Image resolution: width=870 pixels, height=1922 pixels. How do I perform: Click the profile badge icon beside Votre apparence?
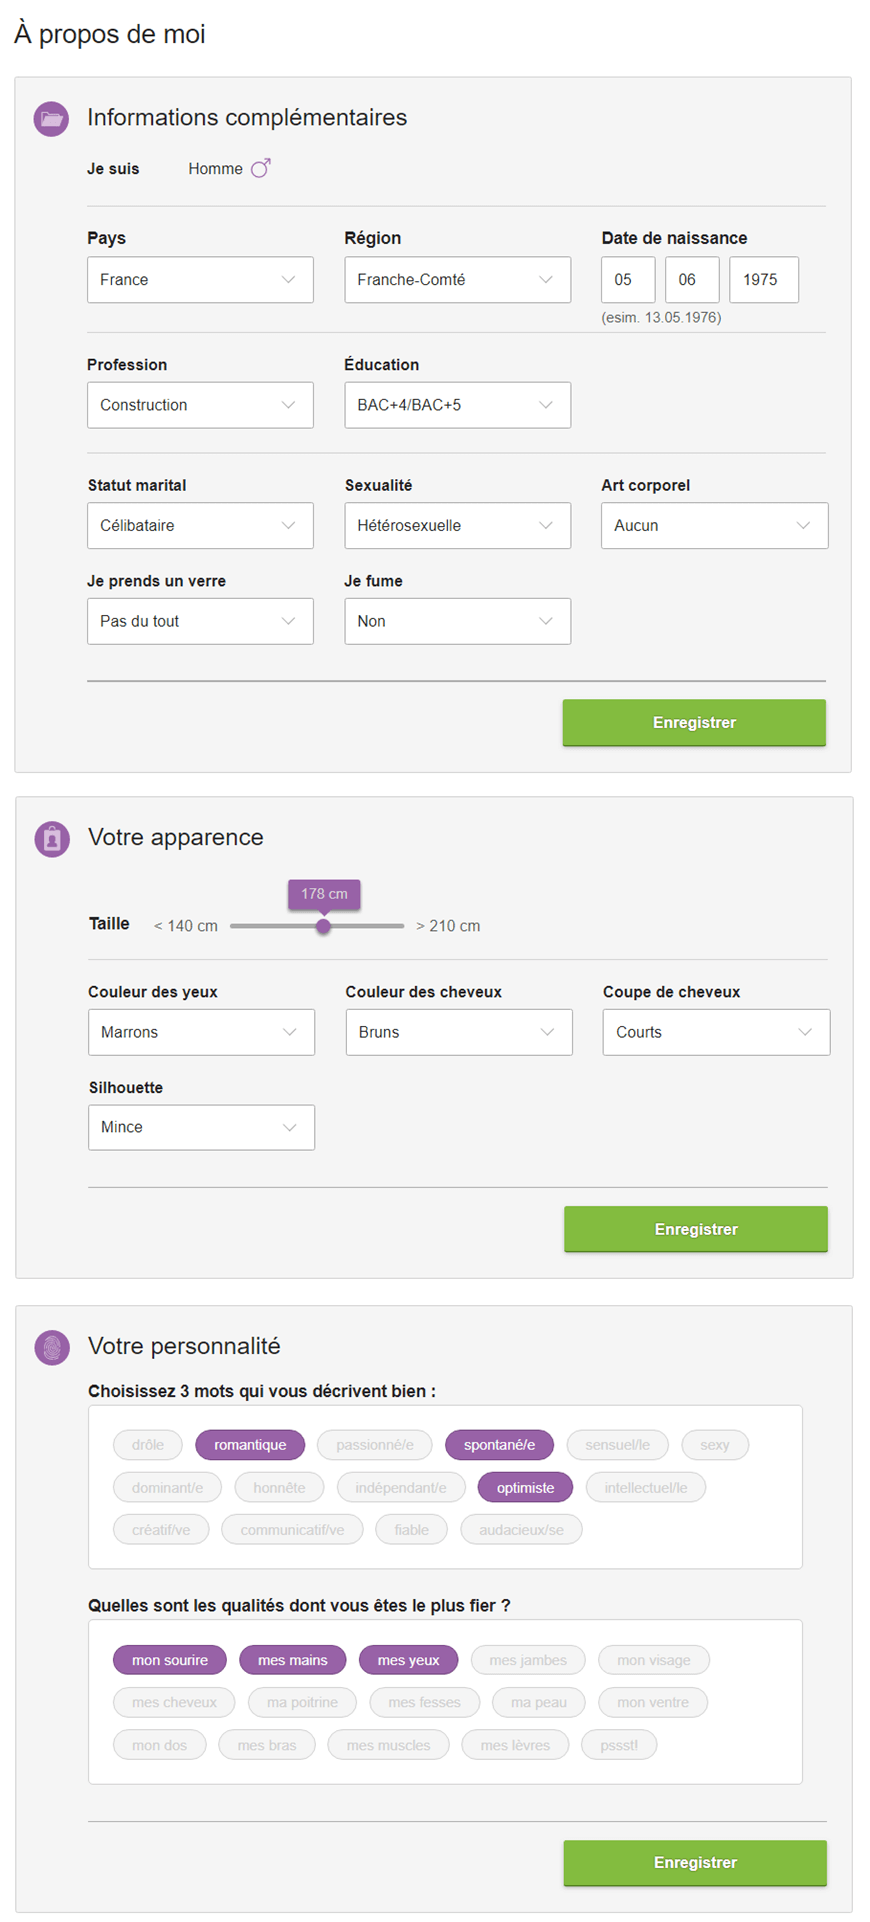(x=52, y=839)
